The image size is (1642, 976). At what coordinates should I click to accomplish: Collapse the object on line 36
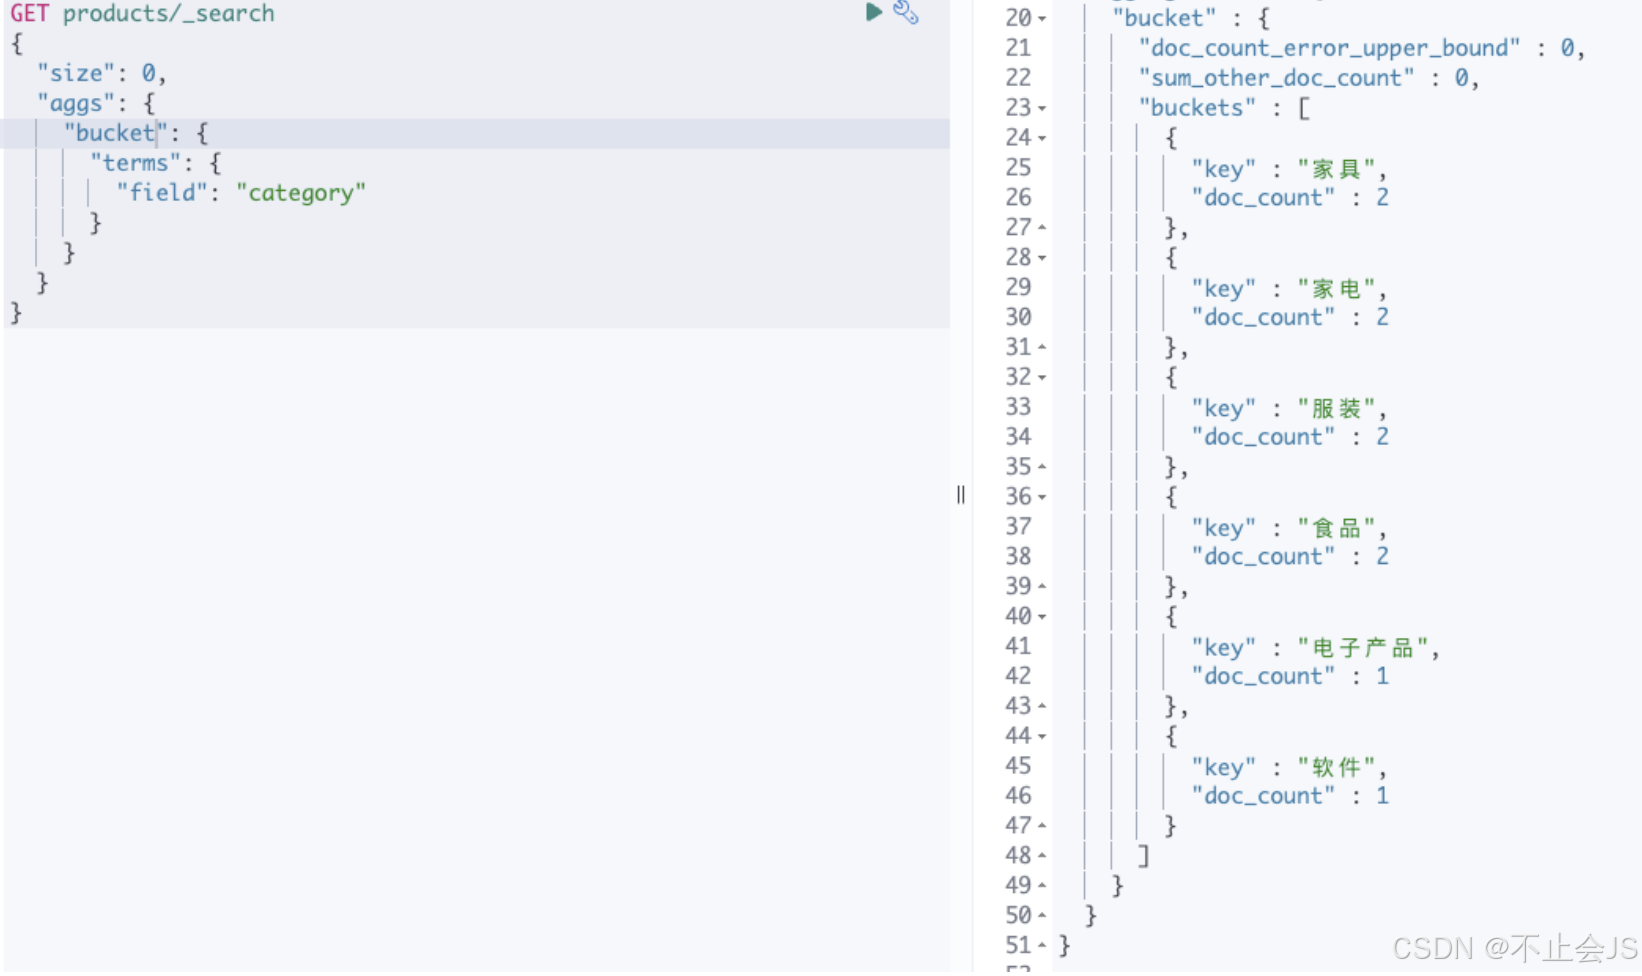(1042, 497)
